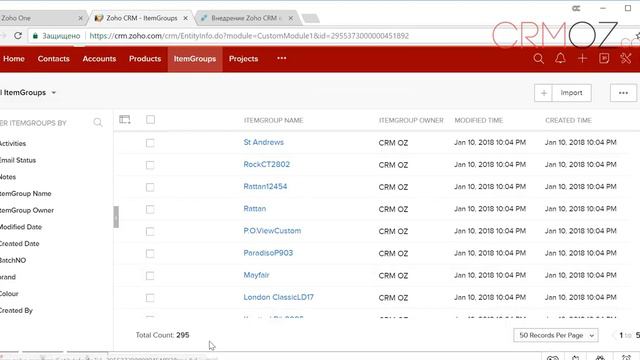The width and height of the screenshot is (640, 360).
Task: Expand the Email Status filter
Action: pyautogui.click(x=18, y=160)
